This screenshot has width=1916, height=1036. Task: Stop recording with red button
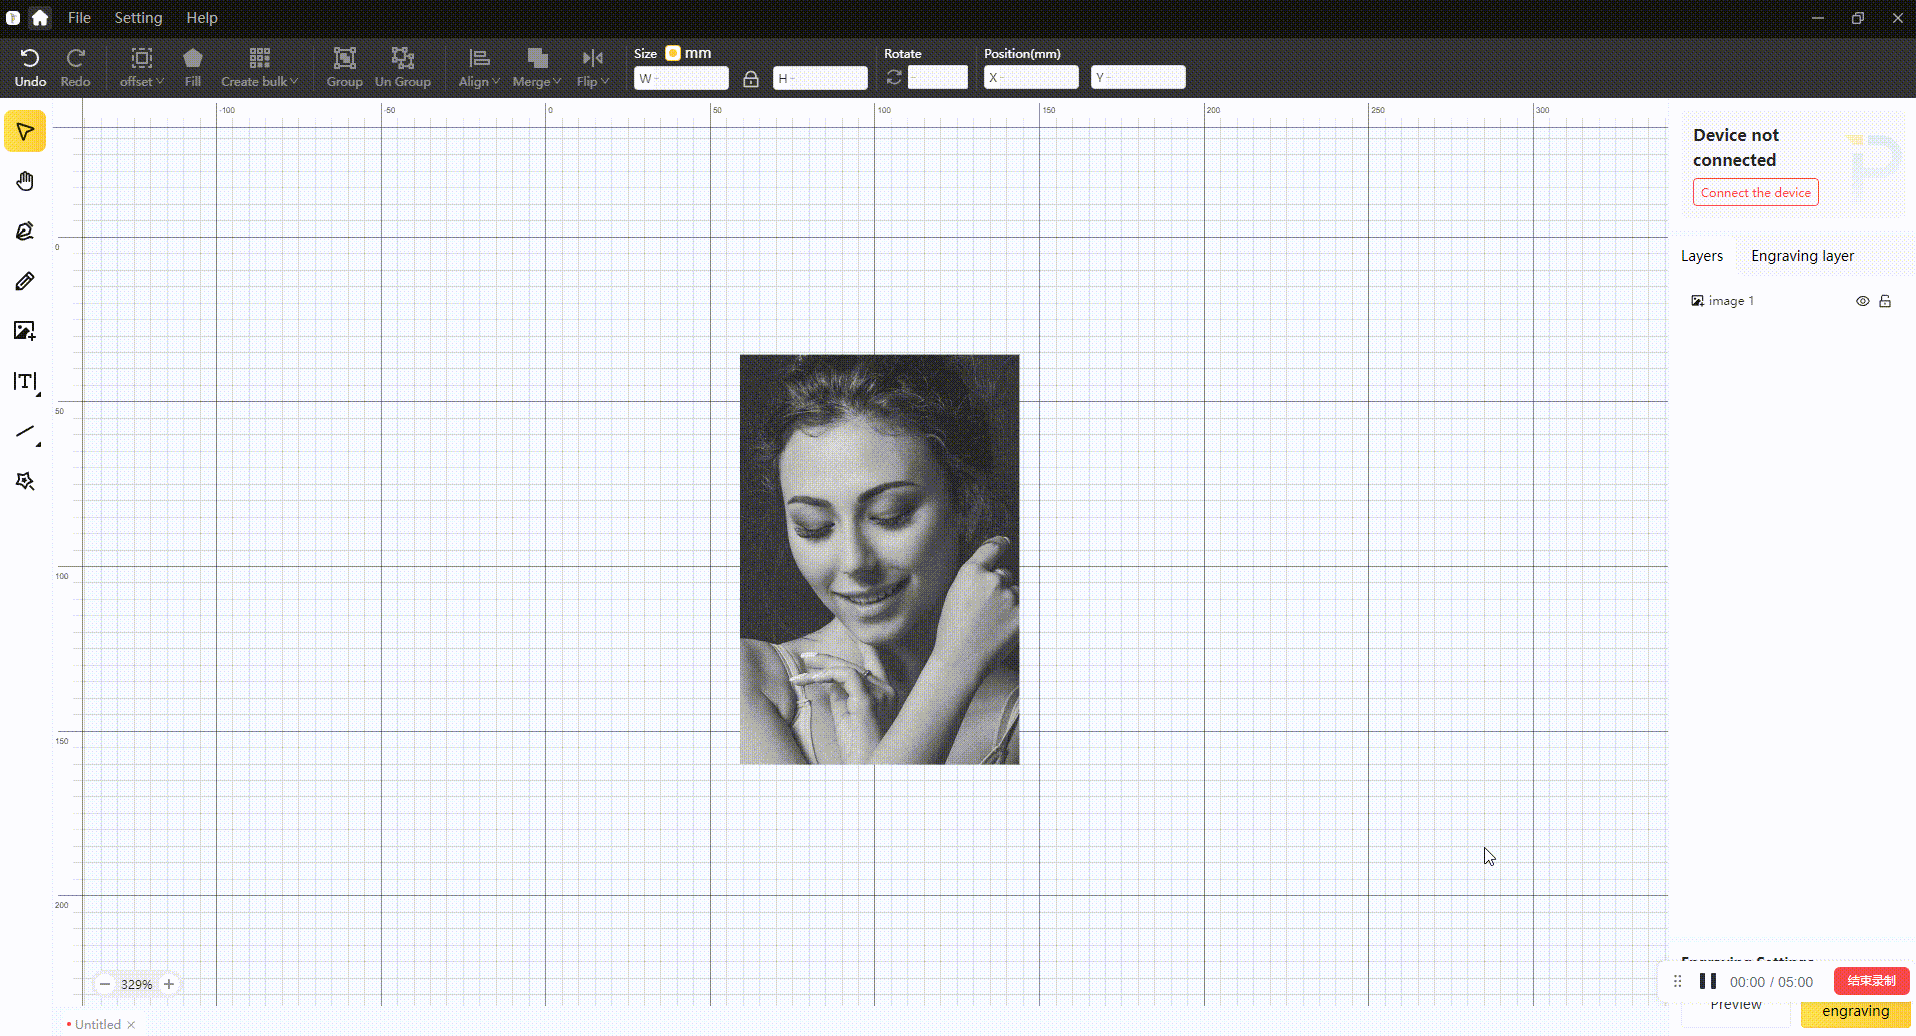1872,981
